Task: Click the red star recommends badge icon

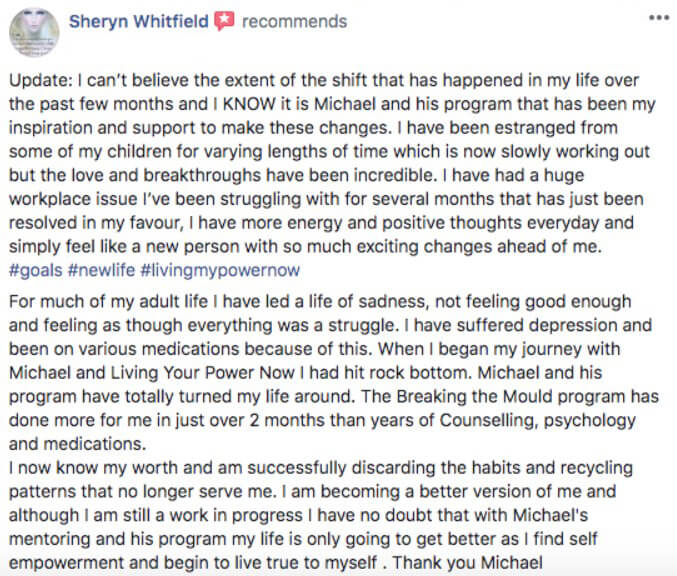Action: [225, 21]
